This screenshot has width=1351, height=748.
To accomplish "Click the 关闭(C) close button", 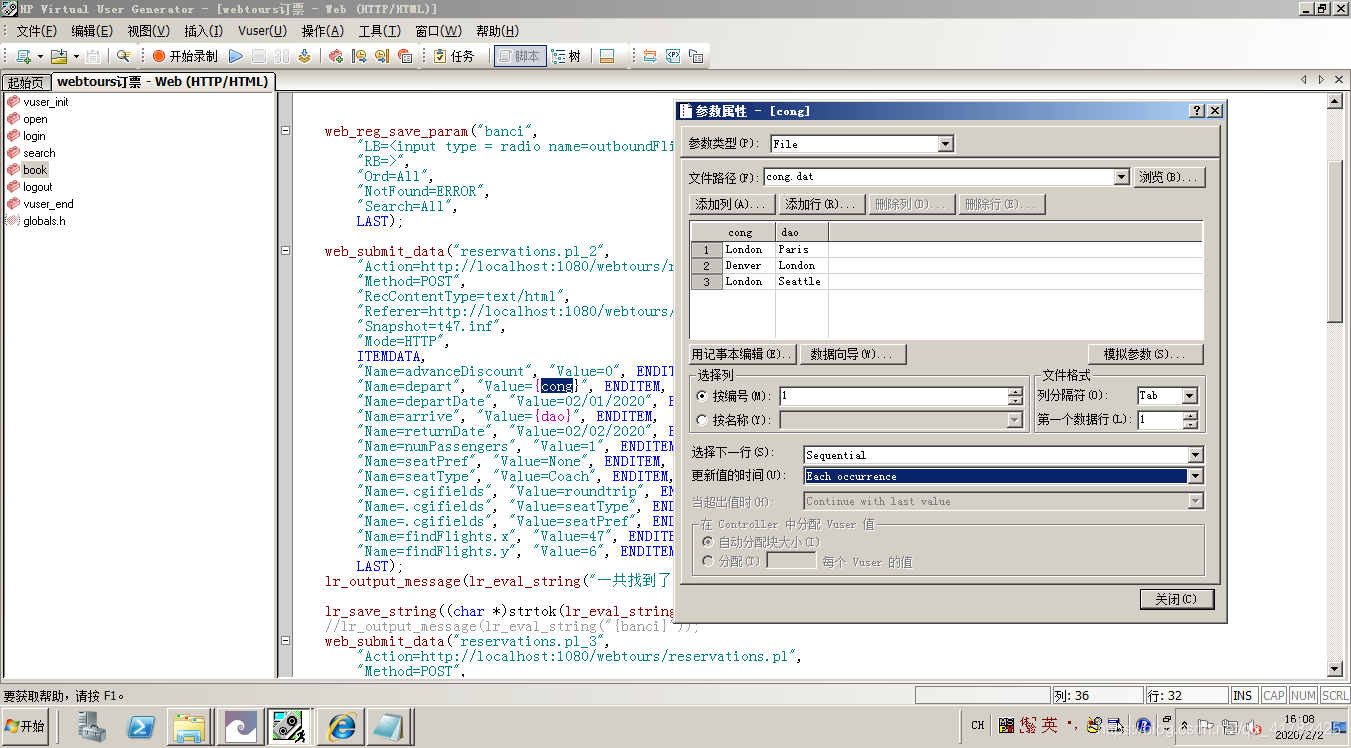I will click(1177, 599).
